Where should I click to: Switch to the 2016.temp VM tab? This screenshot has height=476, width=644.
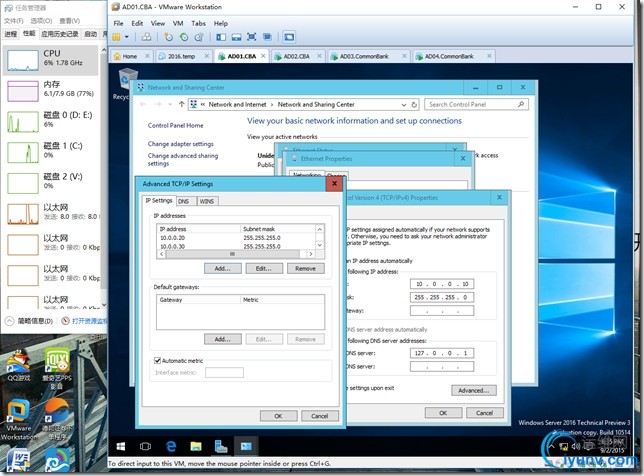[181, 56]
